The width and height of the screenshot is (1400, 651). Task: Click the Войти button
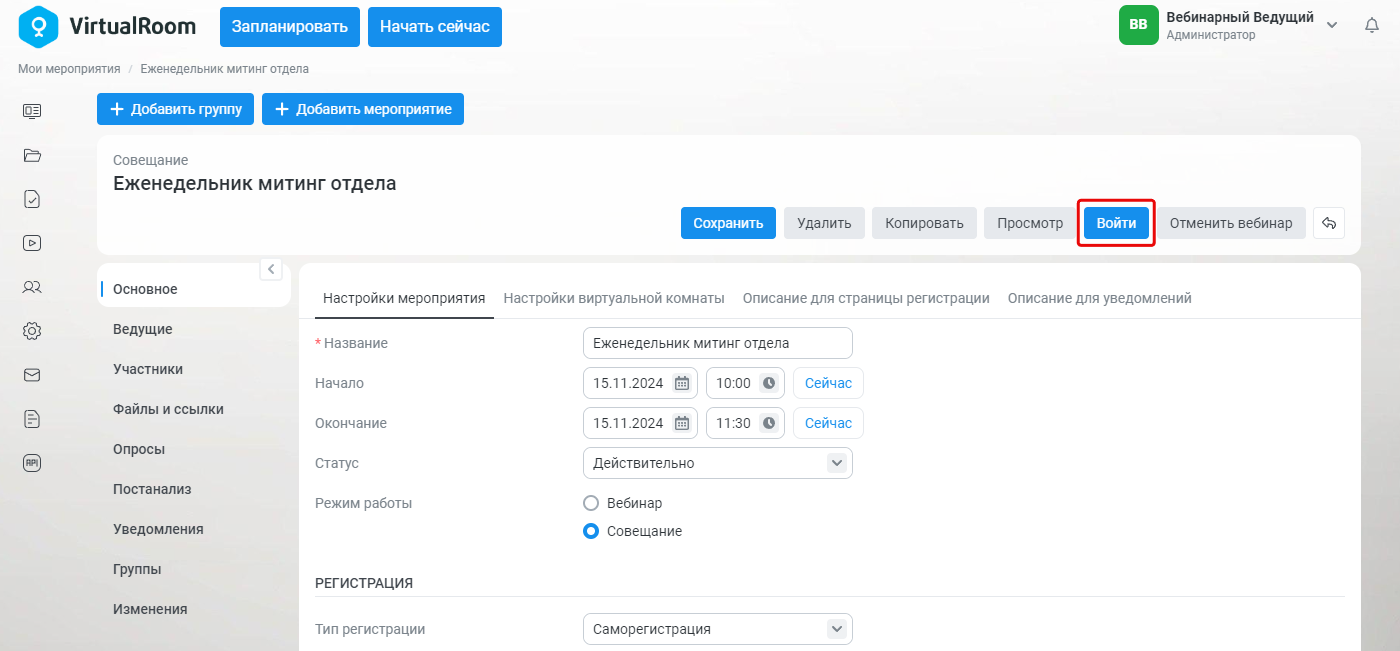[x=1116, y=223]
